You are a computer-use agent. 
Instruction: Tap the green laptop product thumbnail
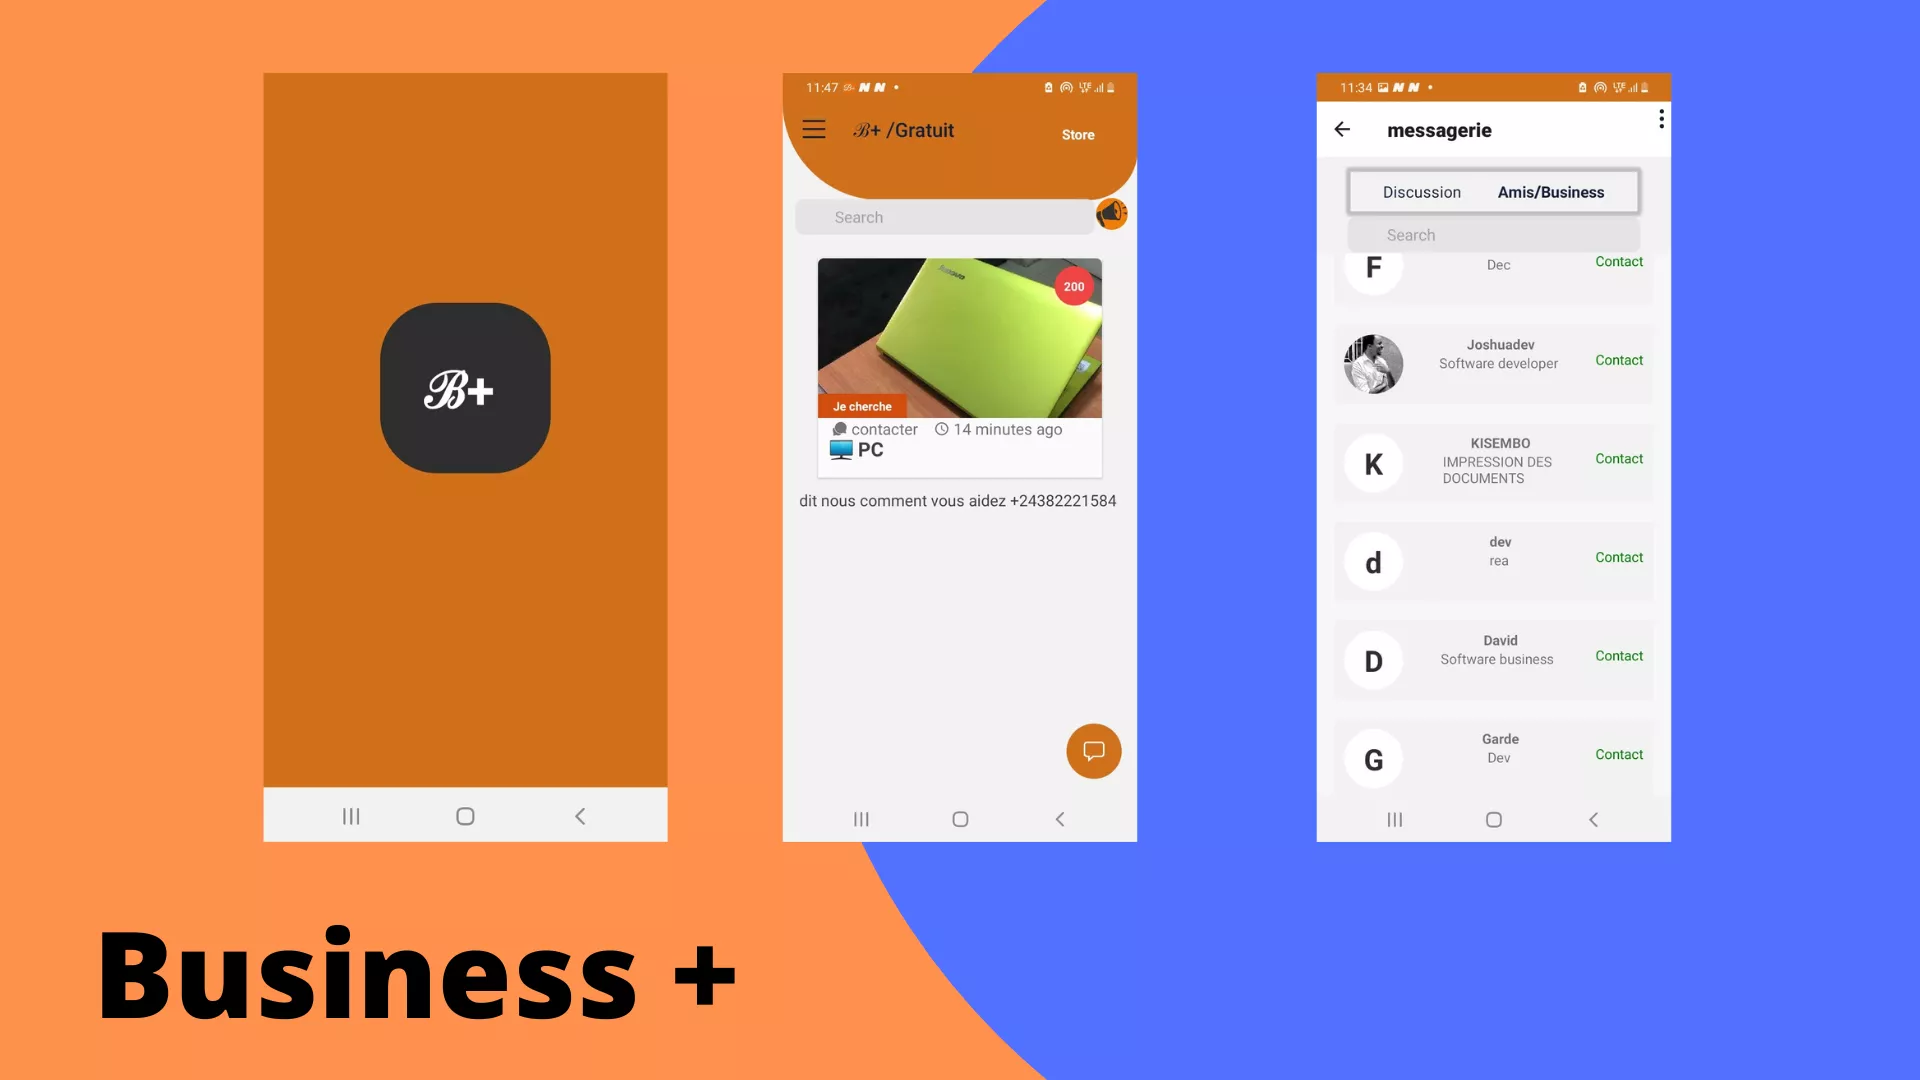[x=960, y=338]
